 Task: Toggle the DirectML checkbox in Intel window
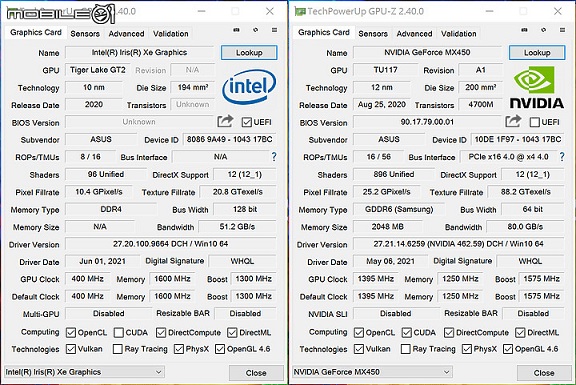[x=232, y=333]
